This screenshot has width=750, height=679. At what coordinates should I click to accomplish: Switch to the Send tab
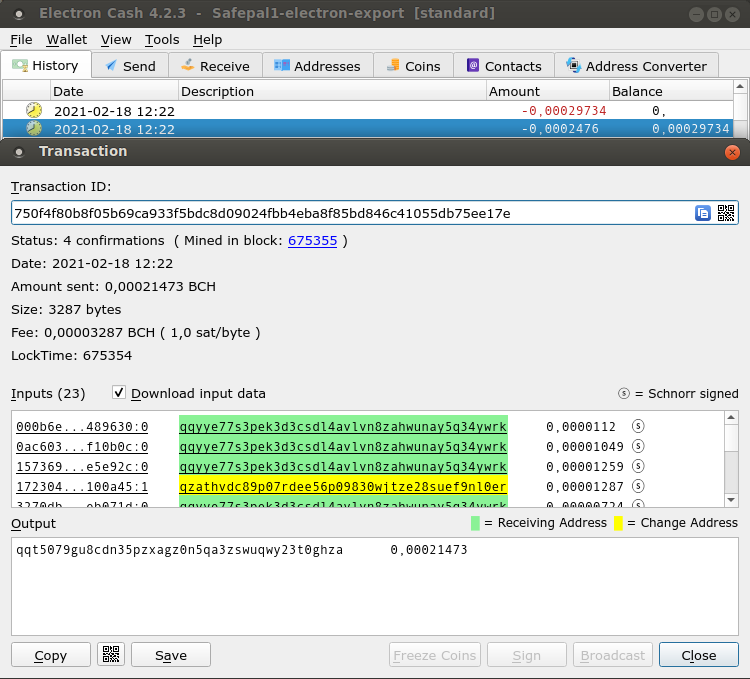[130, 66]
